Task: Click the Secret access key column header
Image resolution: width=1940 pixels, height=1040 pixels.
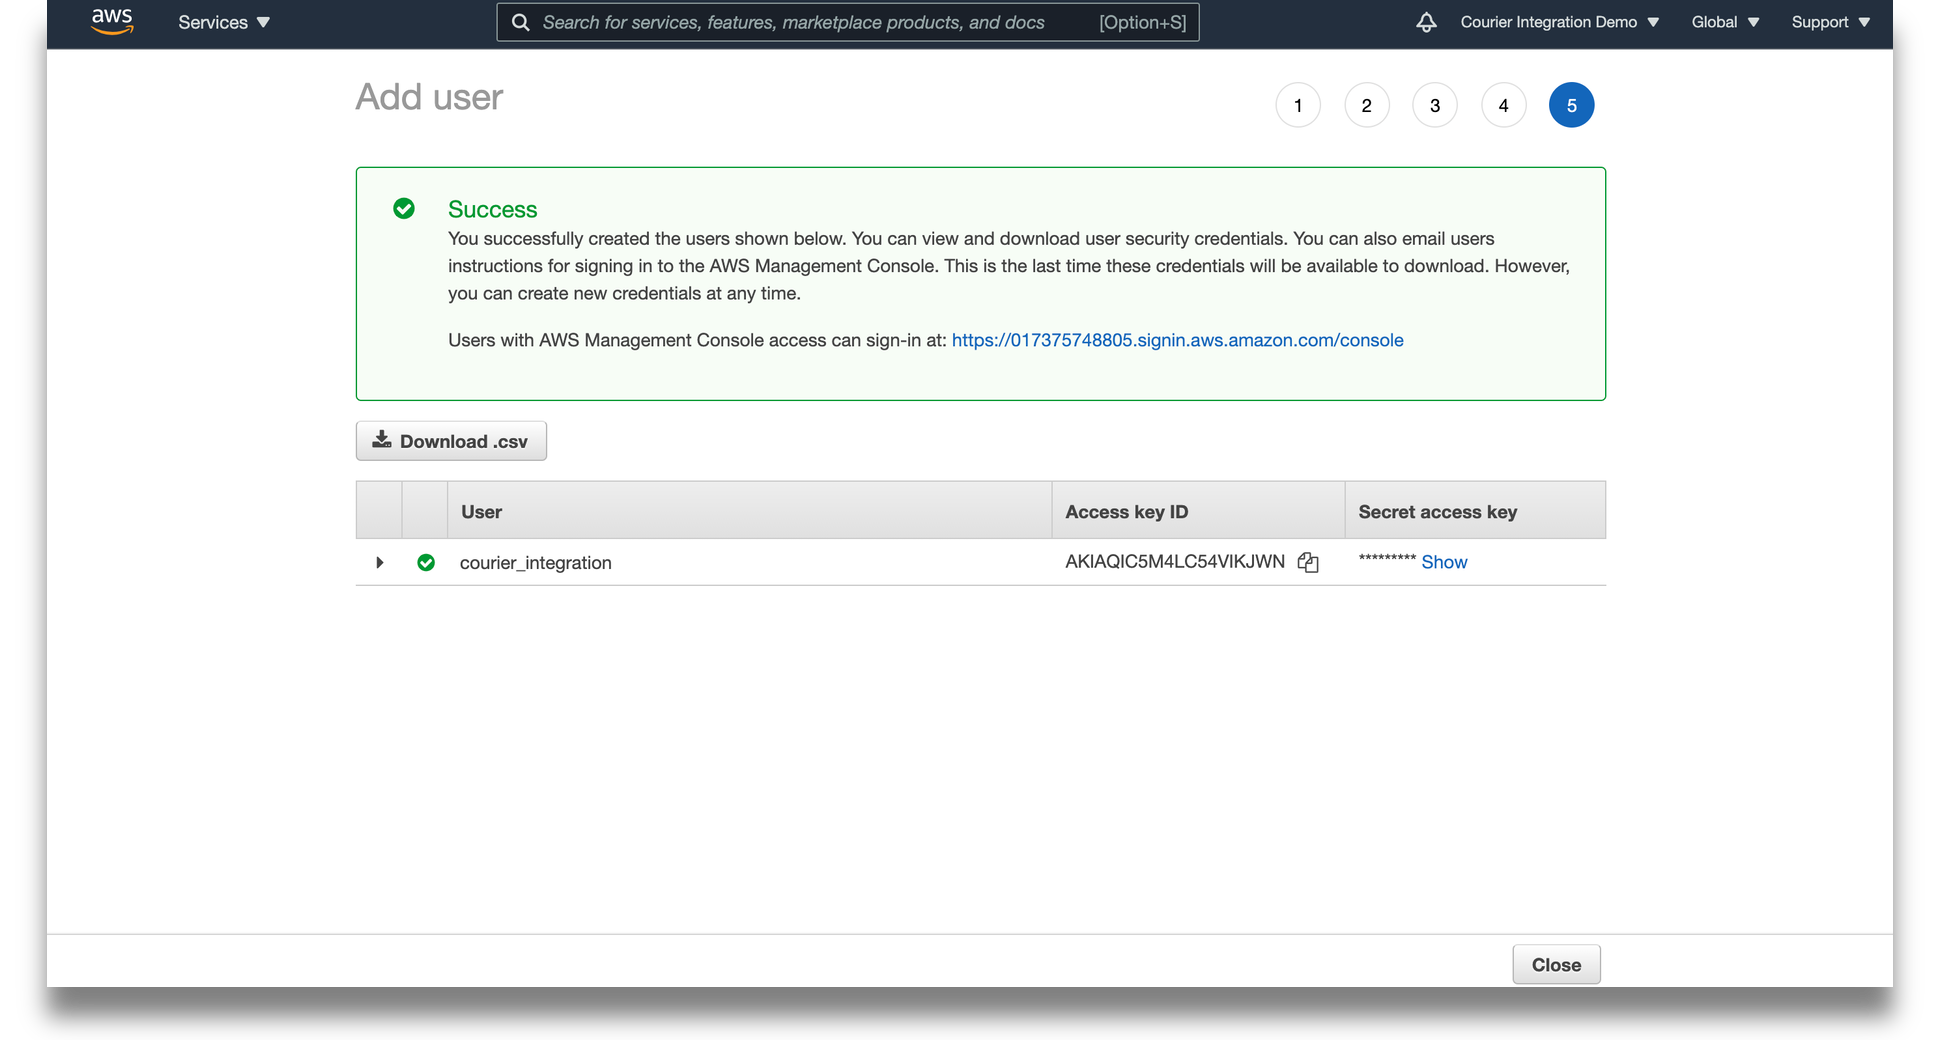Action: 1475,511
